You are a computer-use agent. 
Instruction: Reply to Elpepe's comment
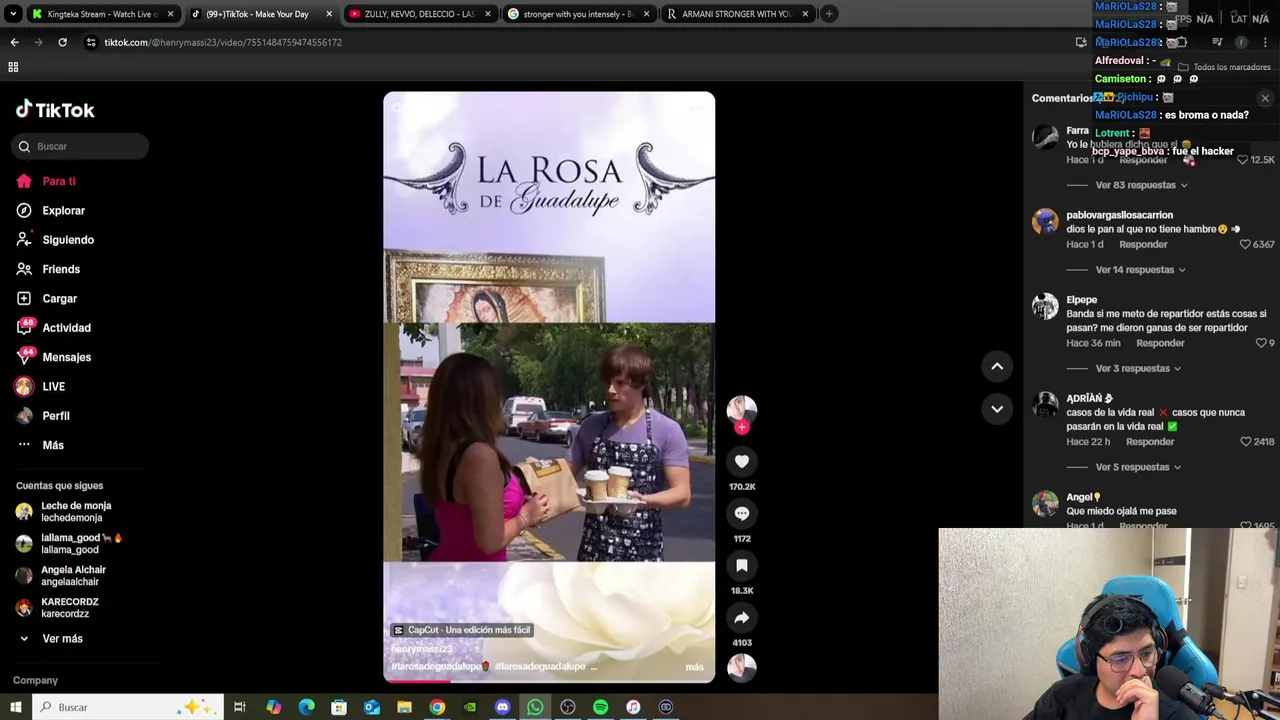pyautogui.click(x=1160, y=343)
